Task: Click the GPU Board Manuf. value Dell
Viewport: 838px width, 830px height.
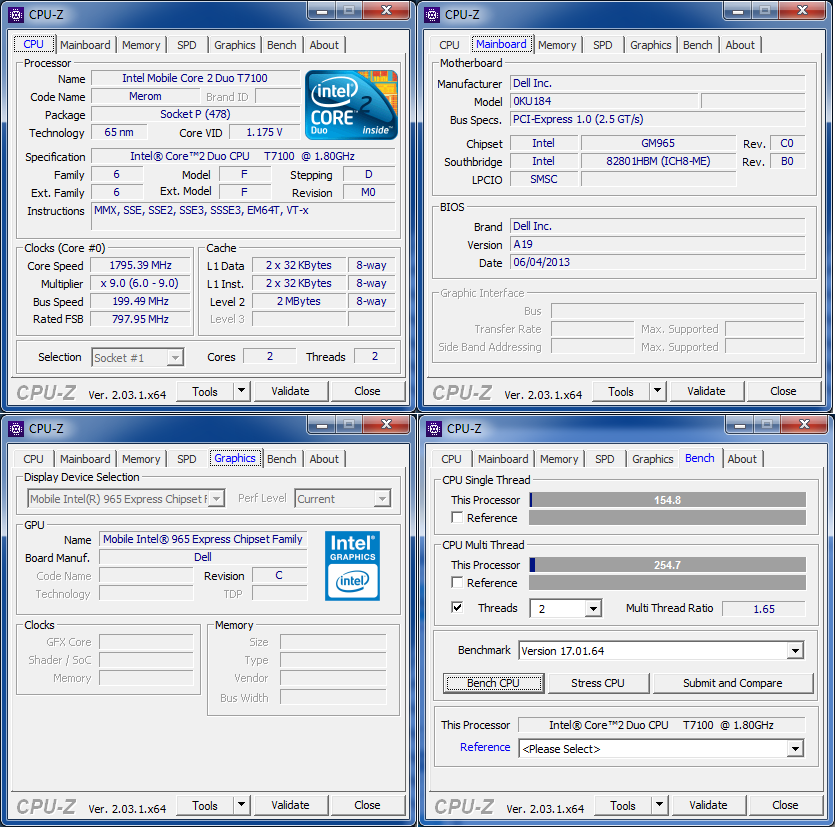Action: click(x=203, y=557)
